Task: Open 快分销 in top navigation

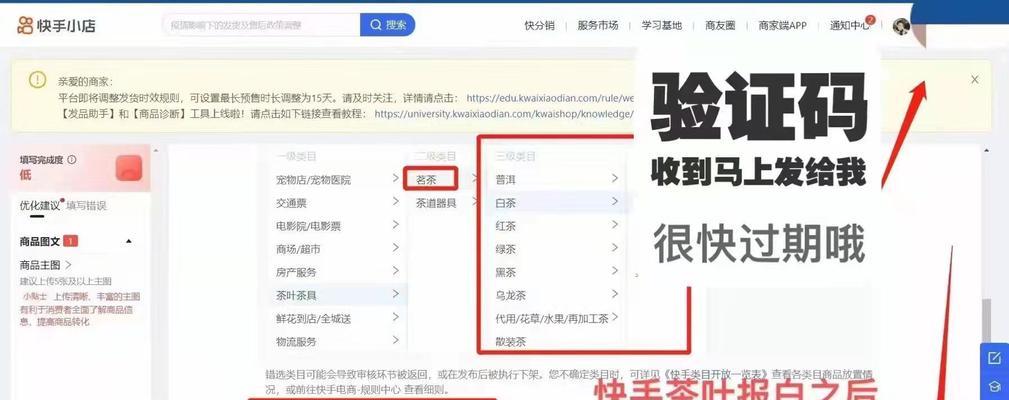Action: 539,26
